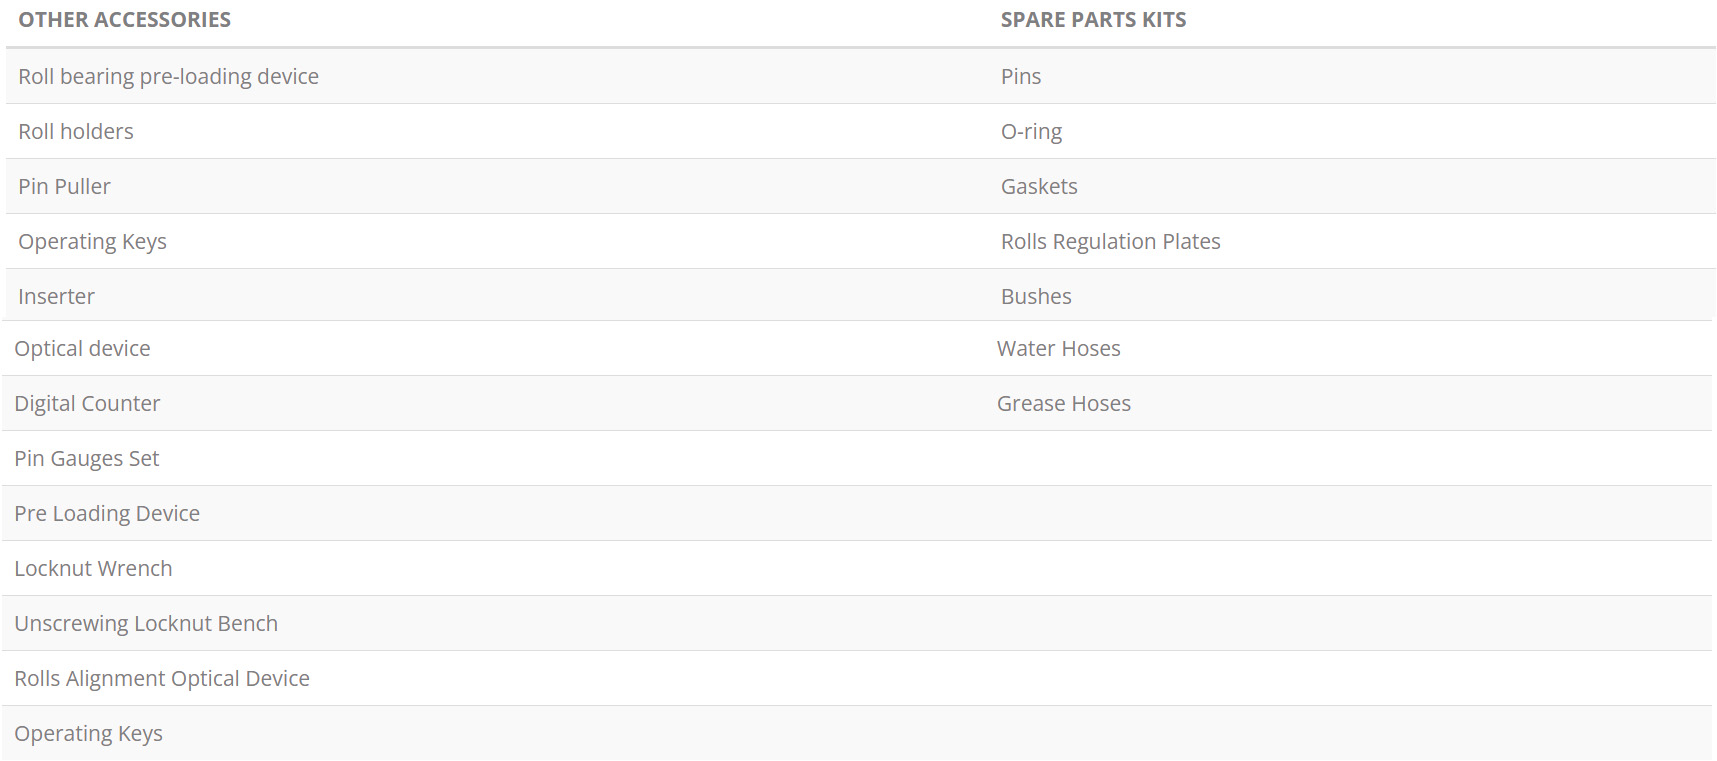Choose Unscrewing Locknut Bench from the list

[x=146, y=624]
